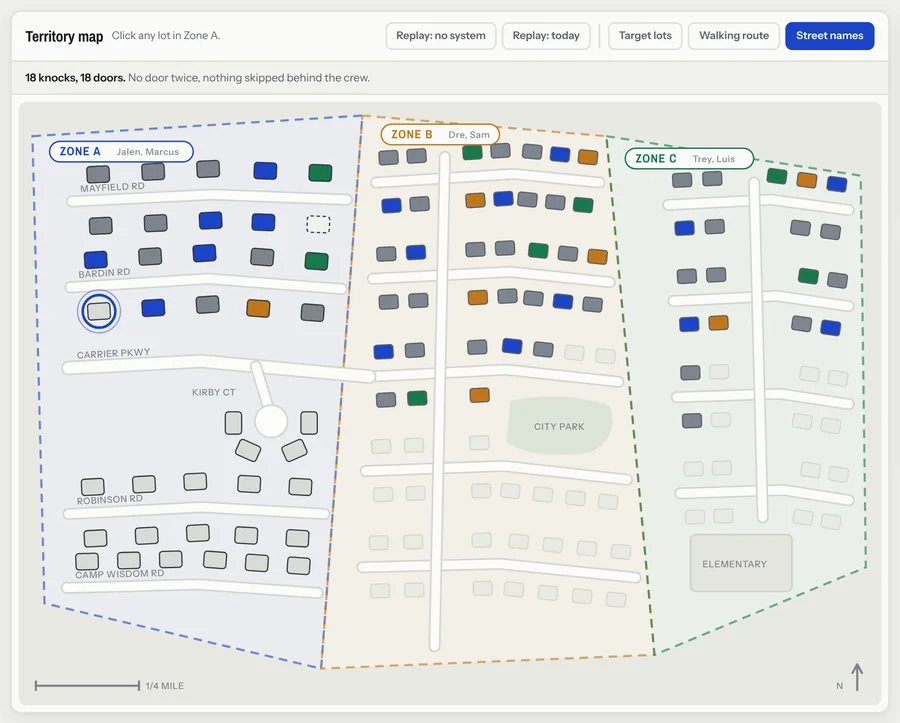Click the north arrow compass indicator
The width and height of the screenshot is (900, 723).
click(x=857, y=677)
